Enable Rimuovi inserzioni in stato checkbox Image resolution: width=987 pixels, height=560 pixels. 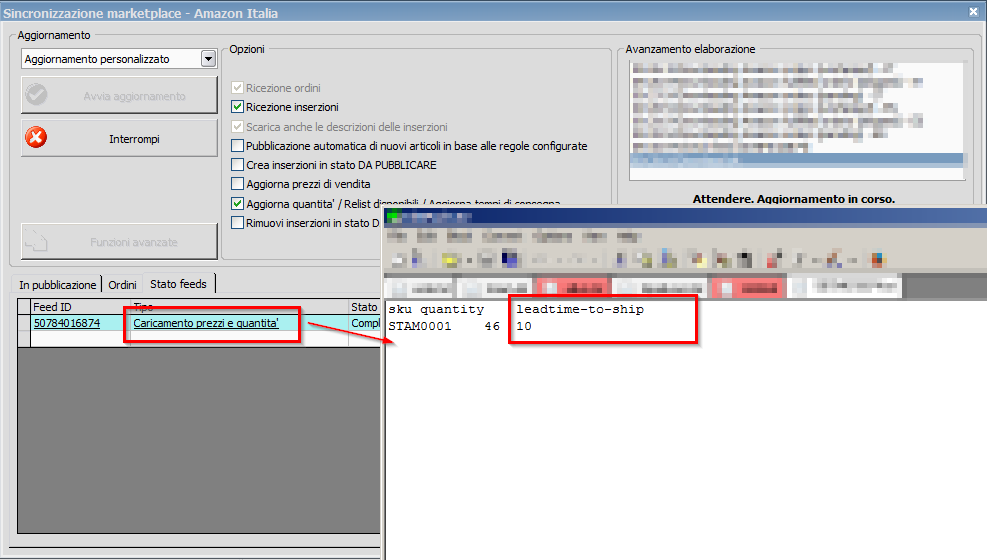click(237, 223)
